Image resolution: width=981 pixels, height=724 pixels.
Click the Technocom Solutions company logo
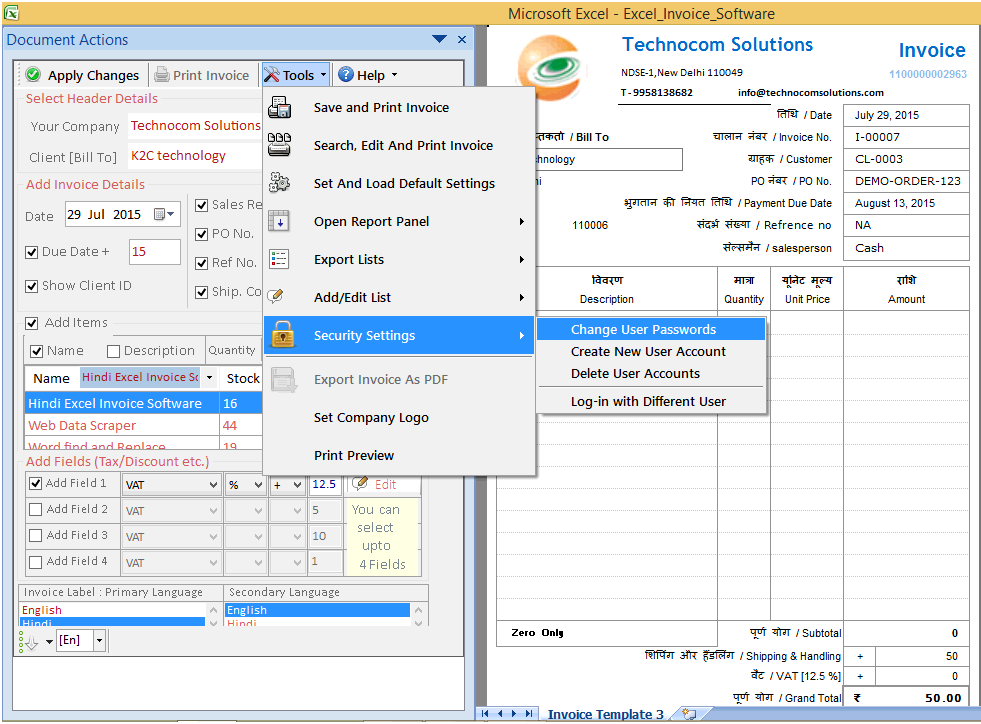[x=551, y=68]
